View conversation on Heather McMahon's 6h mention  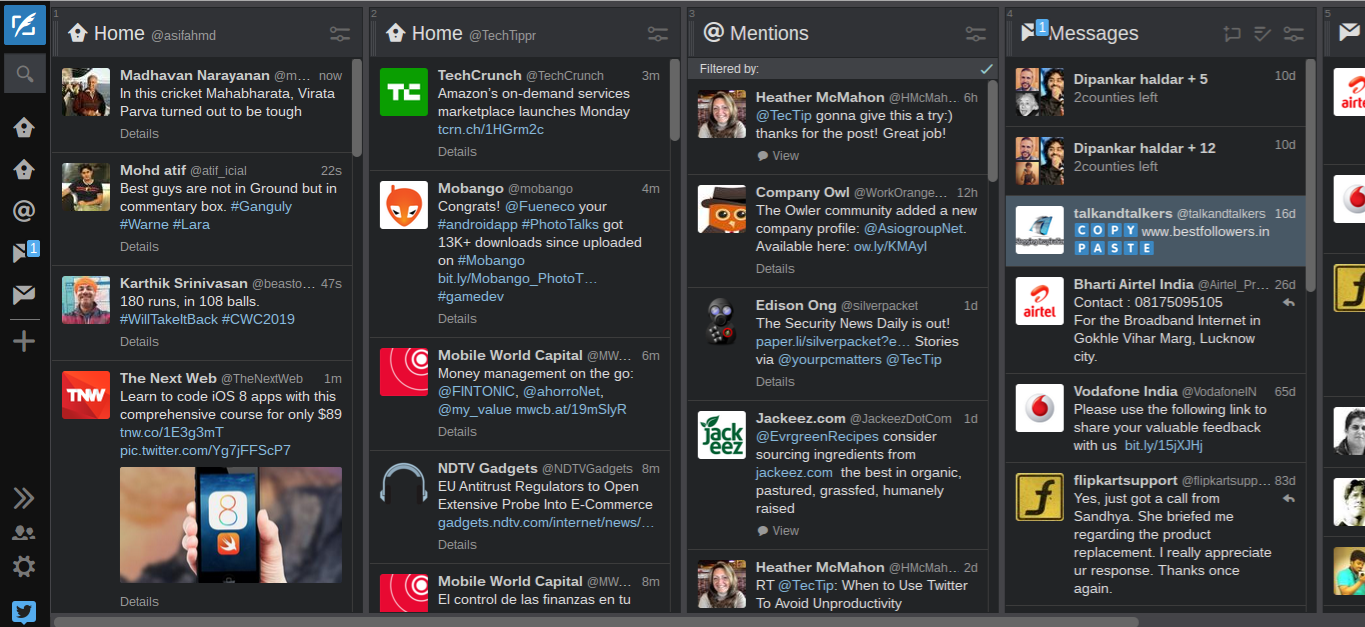(778, 155)
